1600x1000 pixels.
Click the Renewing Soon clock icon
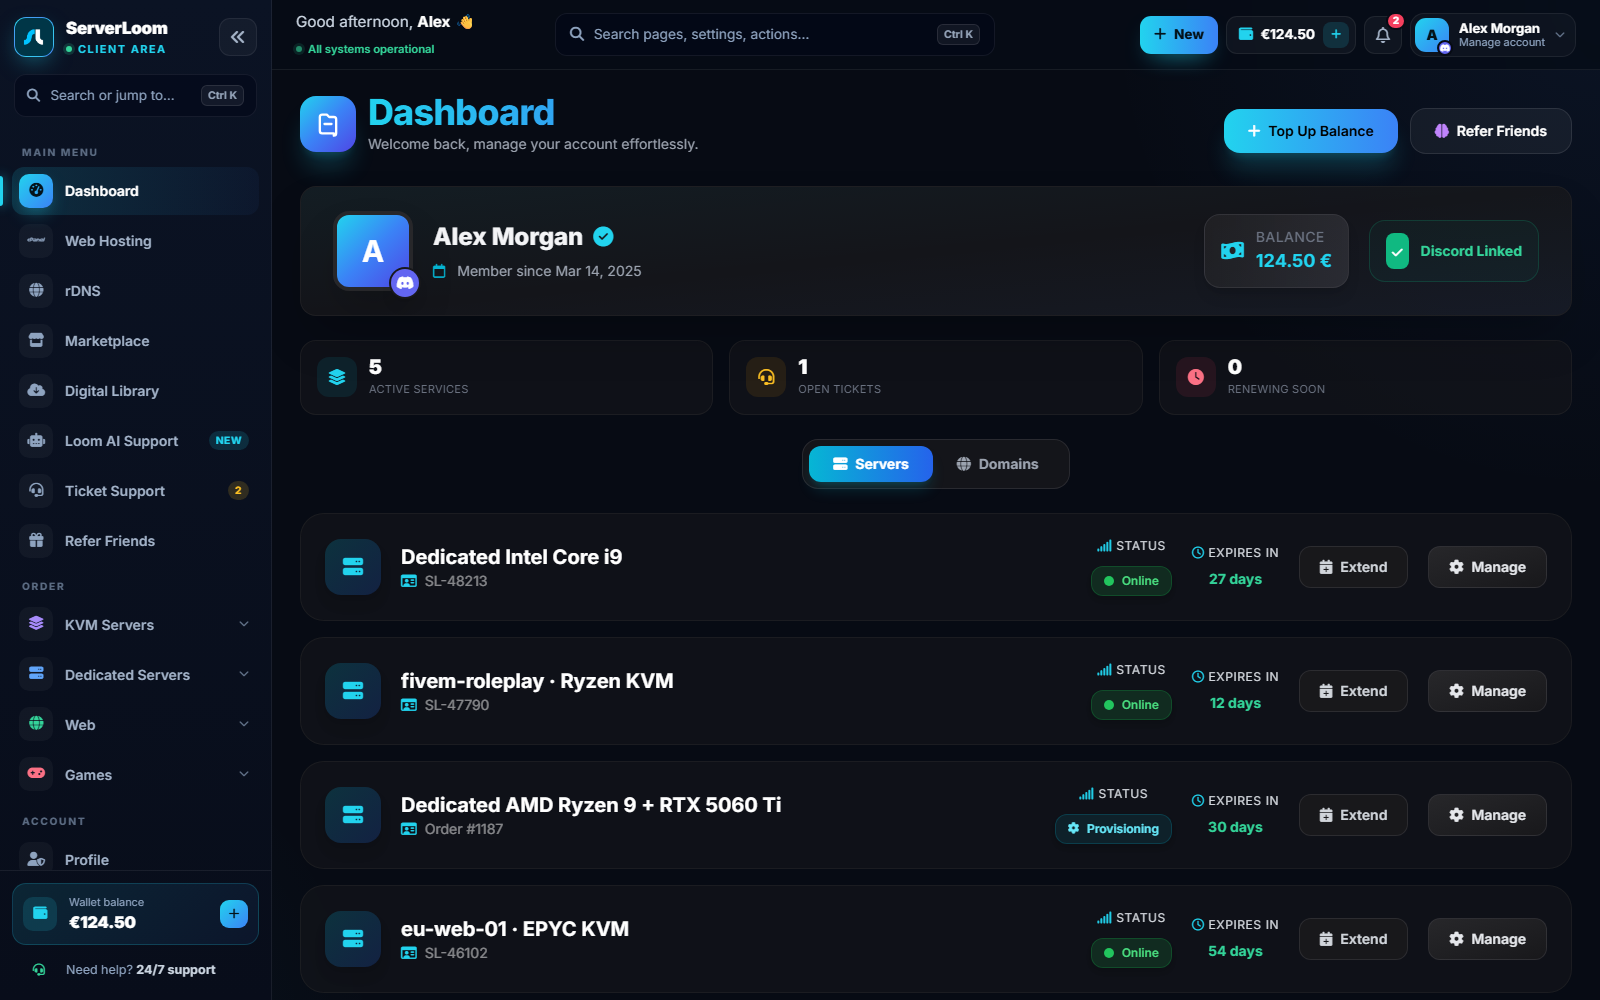click(x=1196, y=377)
